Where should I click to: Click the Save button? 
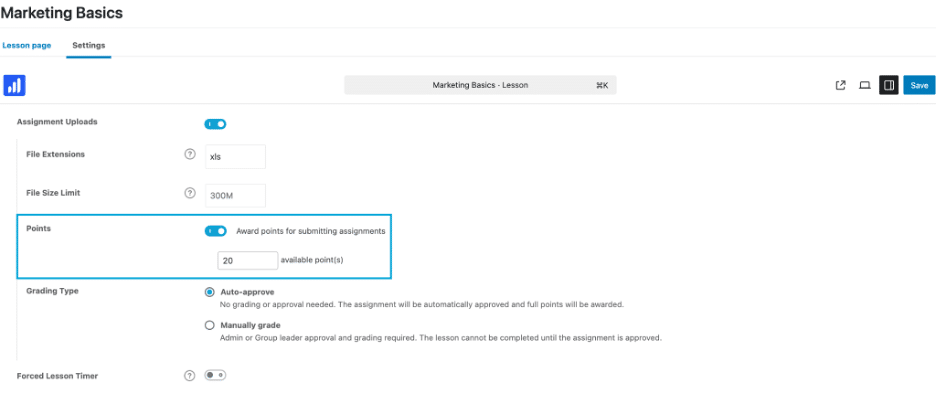click(x=919, y=85)
